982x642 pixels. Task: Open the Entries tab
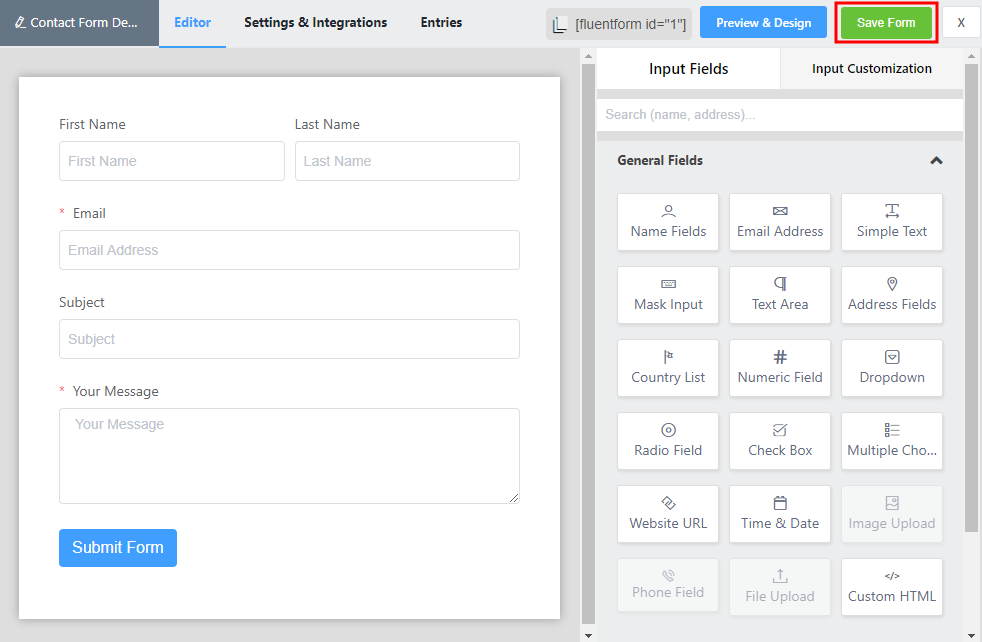(441, 22)
